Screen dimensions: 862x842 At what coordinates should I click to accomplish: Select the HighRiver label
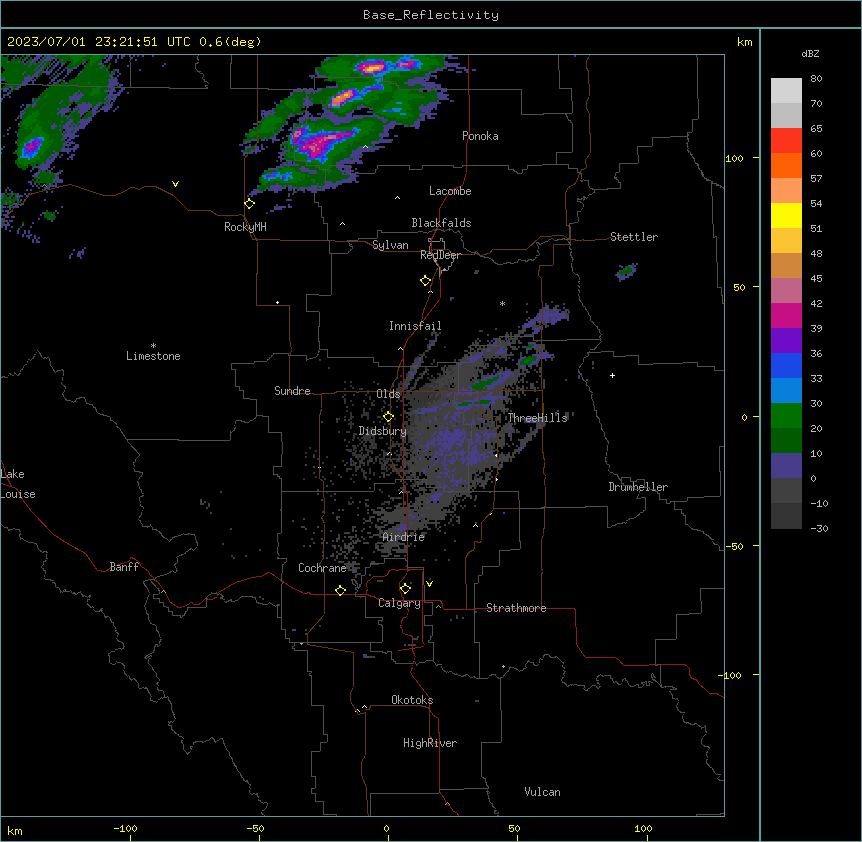[430, 743]
